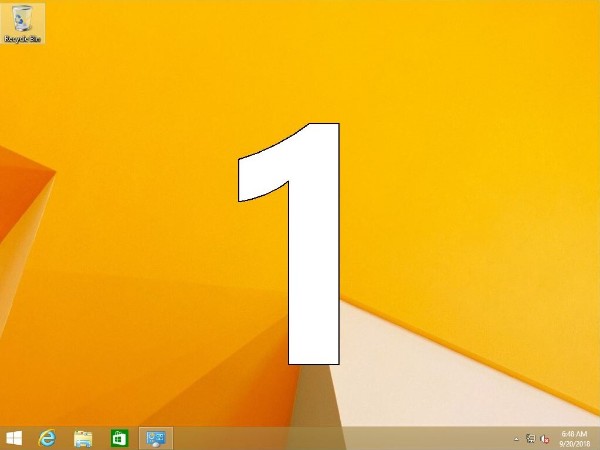600x450 pixels.
Task: Click the active display settings taskbar button
Action: click(156, 438)
